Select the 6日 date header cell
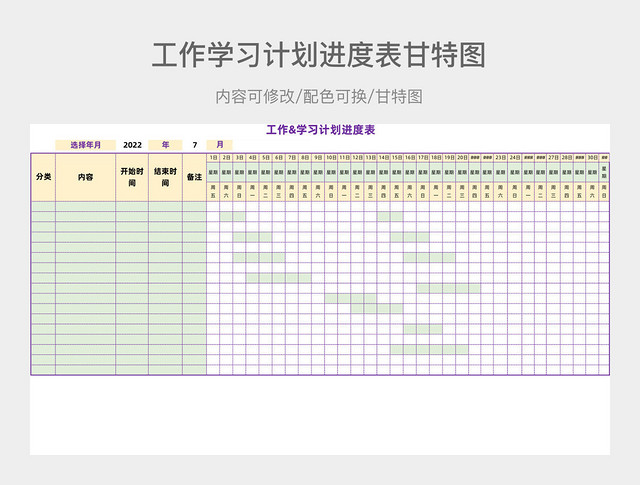Viewport: 640px width, 485px height. pos(278,158)
